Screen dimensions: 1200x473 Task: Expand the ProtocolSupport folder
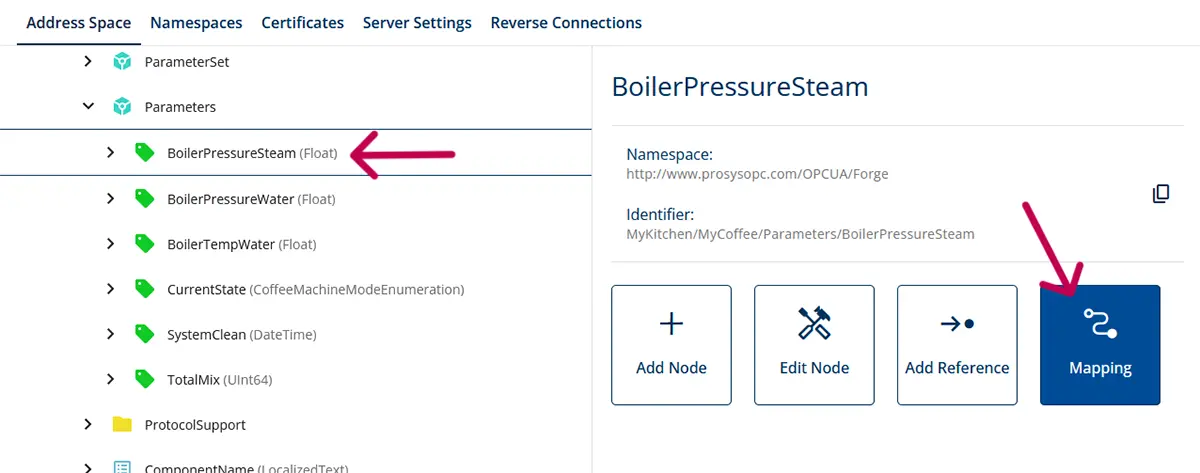[88, 424]
